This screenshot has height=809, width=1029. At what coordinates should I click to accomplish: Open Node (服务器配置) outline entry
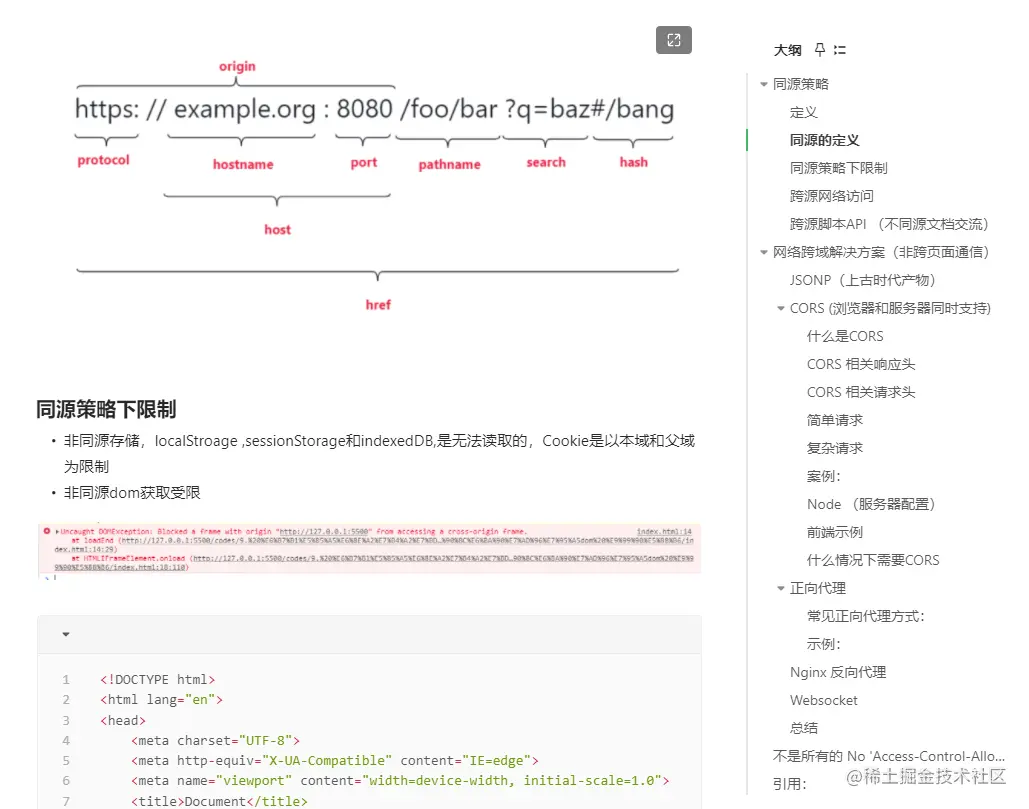[871, 505]
